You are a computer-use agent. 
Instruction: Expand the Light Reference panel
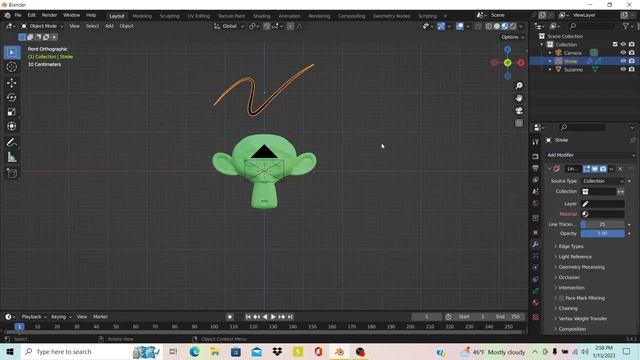point(575,257)
